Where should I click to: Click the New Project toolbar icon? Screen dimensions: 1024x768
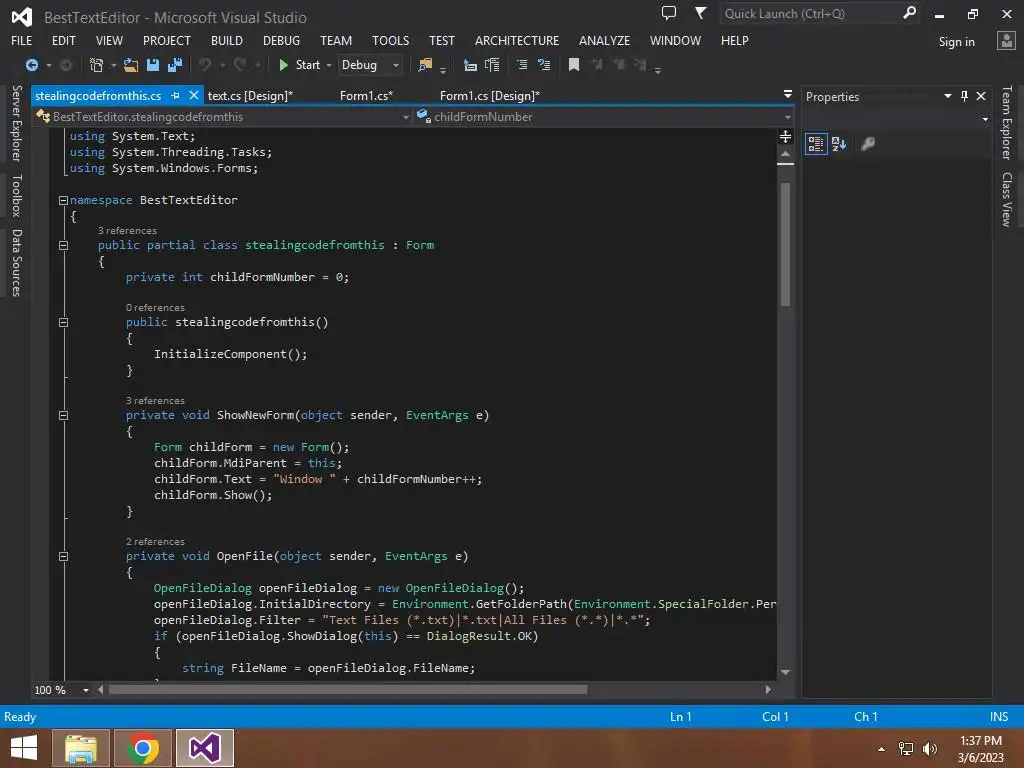click(x=96, y=65)
